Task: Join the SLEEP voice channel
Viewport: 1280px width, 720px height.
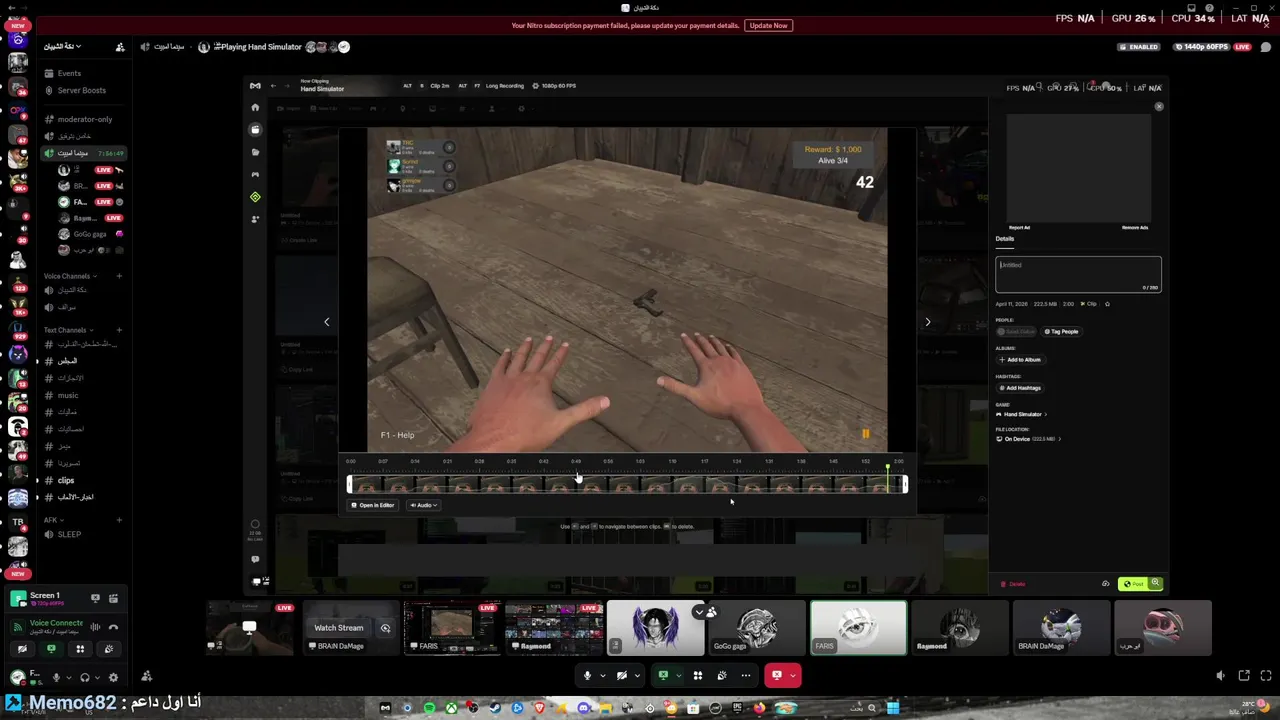Action: click(69, 534)
